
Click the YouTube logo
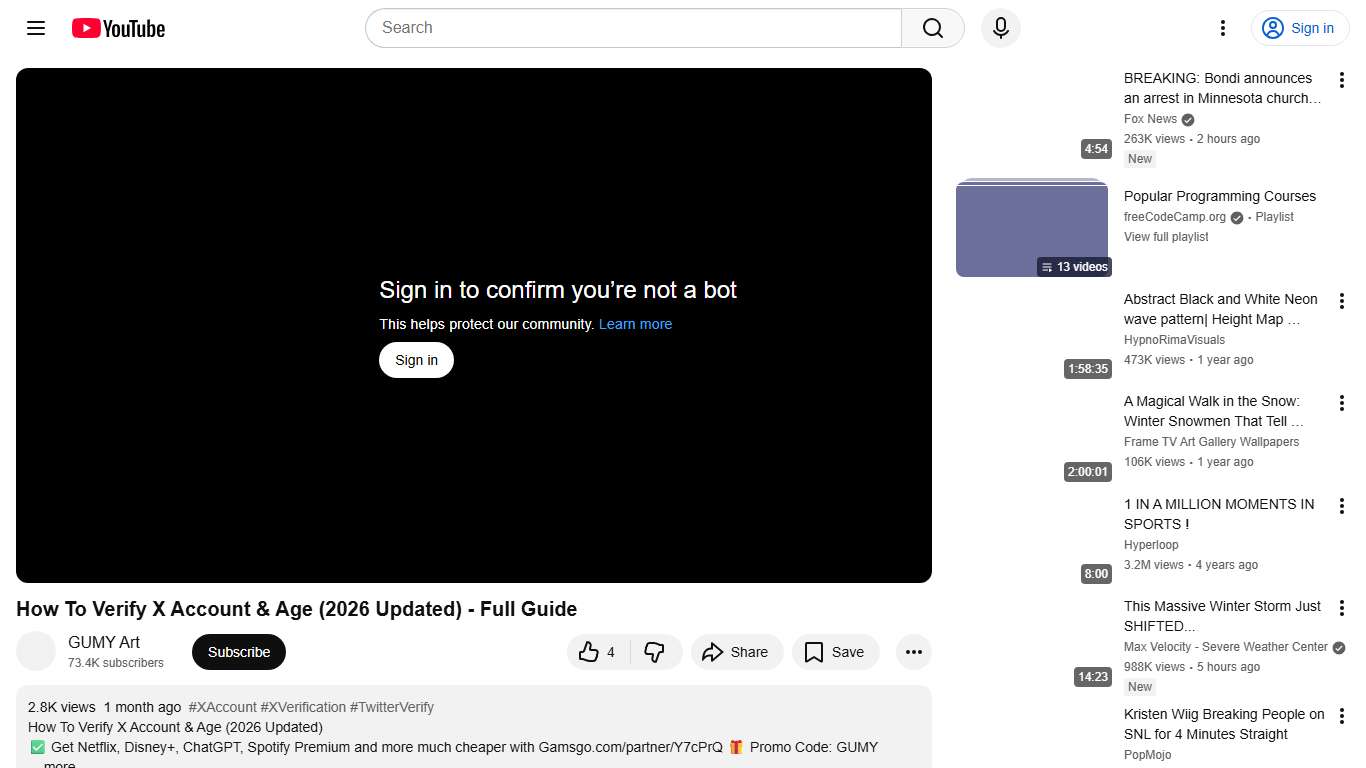pyautogui.click(x=117, y=28)
